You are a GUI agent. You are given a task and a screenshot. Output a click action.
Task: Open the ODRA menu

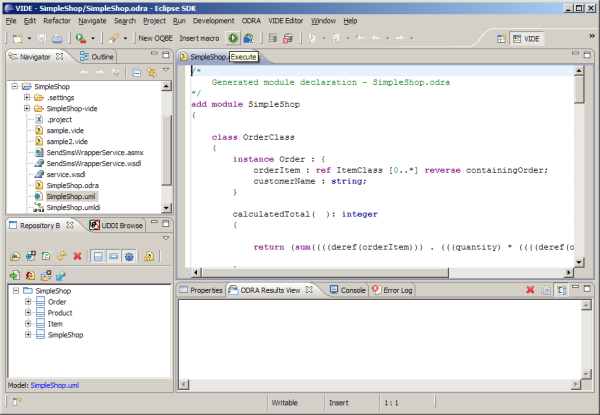251,21
